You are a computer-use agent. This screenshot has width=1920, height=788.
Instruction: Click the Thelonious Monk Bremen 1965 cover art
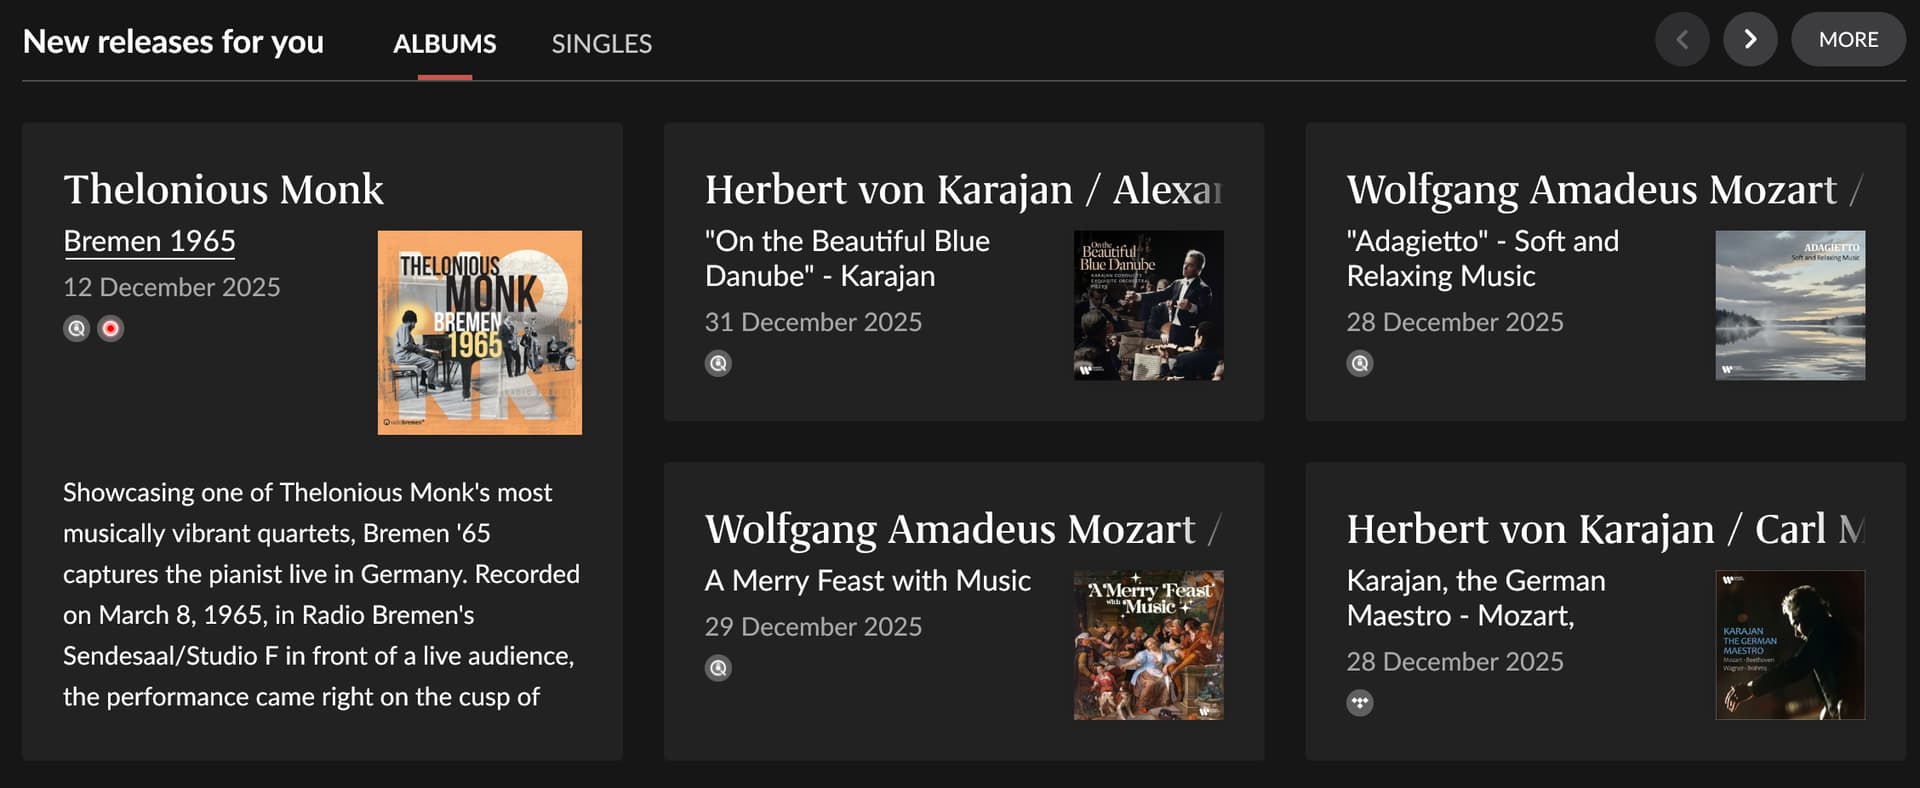coord(479,333)
